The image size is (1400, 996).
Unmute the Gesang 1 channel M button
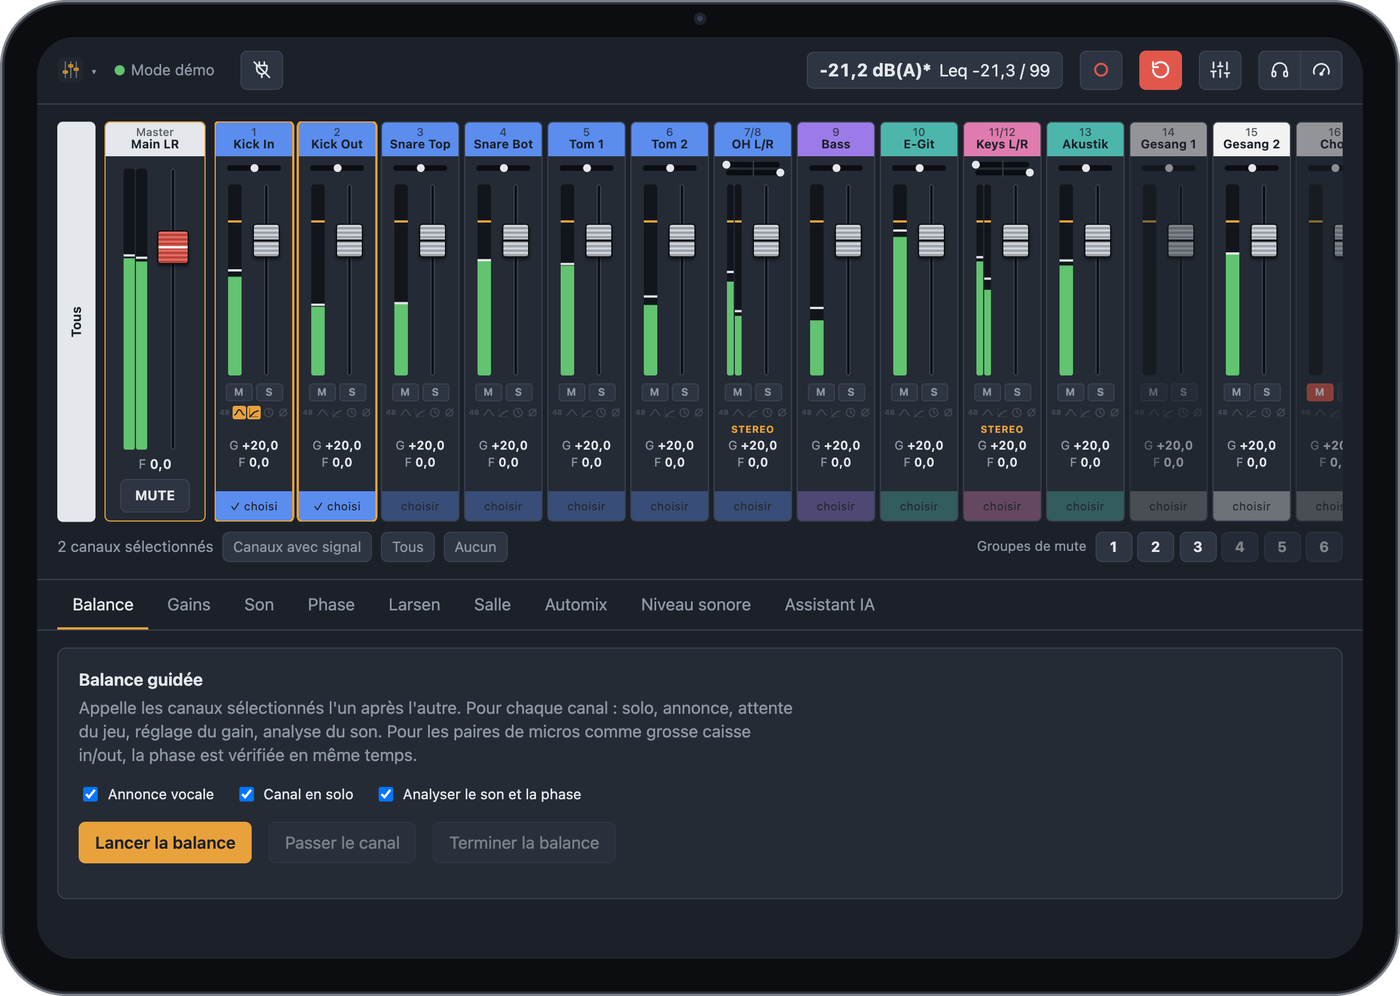(x=1153, y=392)
